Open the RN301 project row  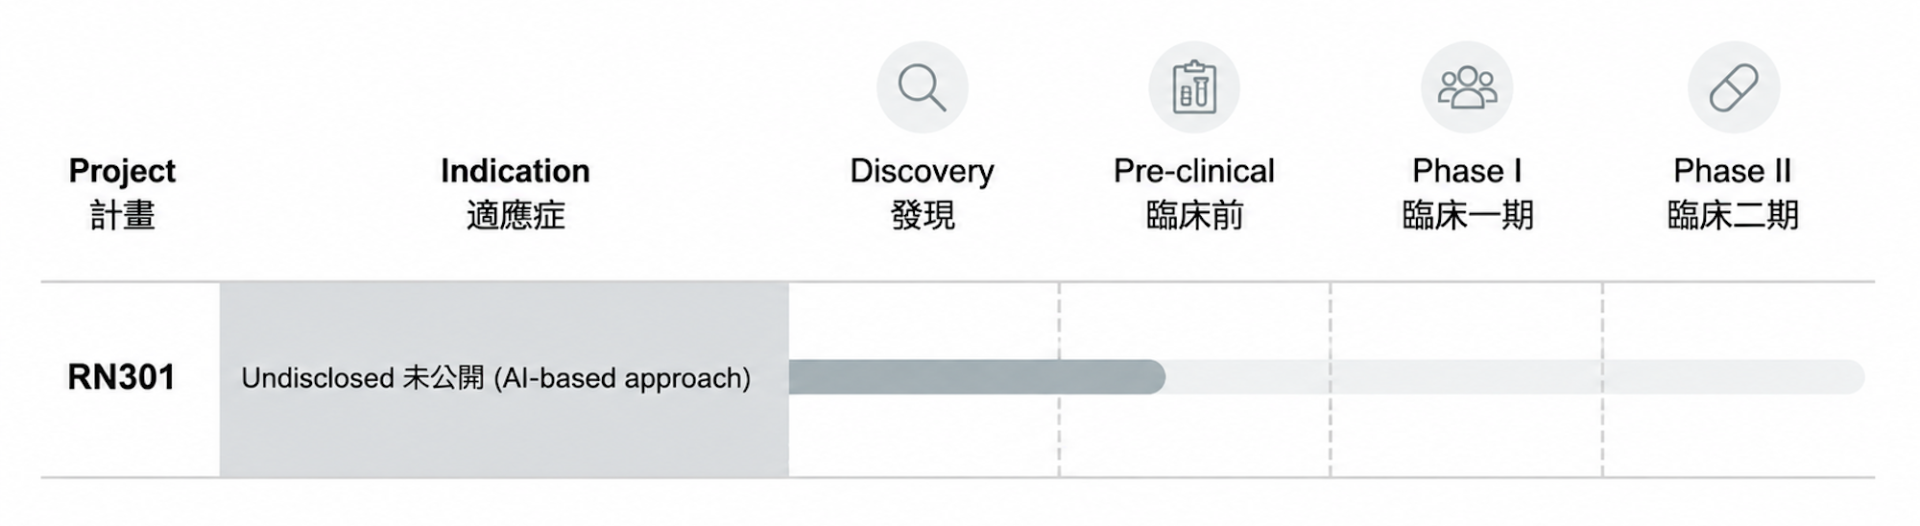click(957, 379)
